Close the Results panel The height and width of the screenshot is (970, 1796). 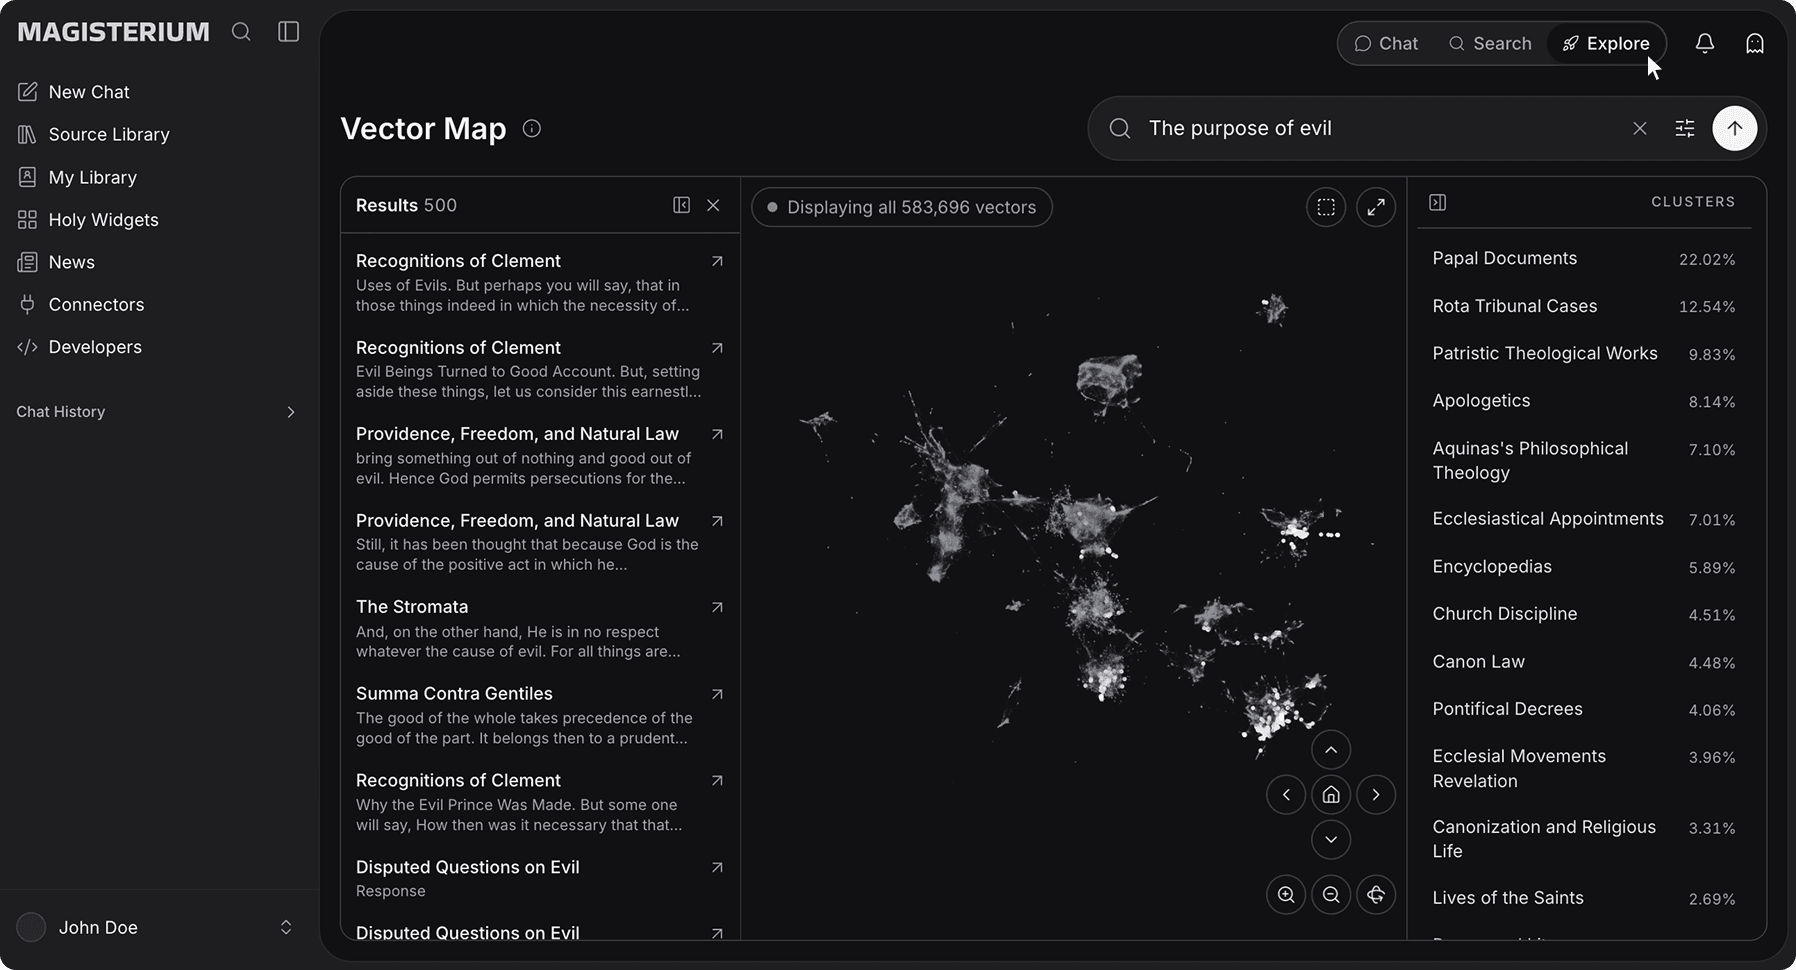coord(713,205)
